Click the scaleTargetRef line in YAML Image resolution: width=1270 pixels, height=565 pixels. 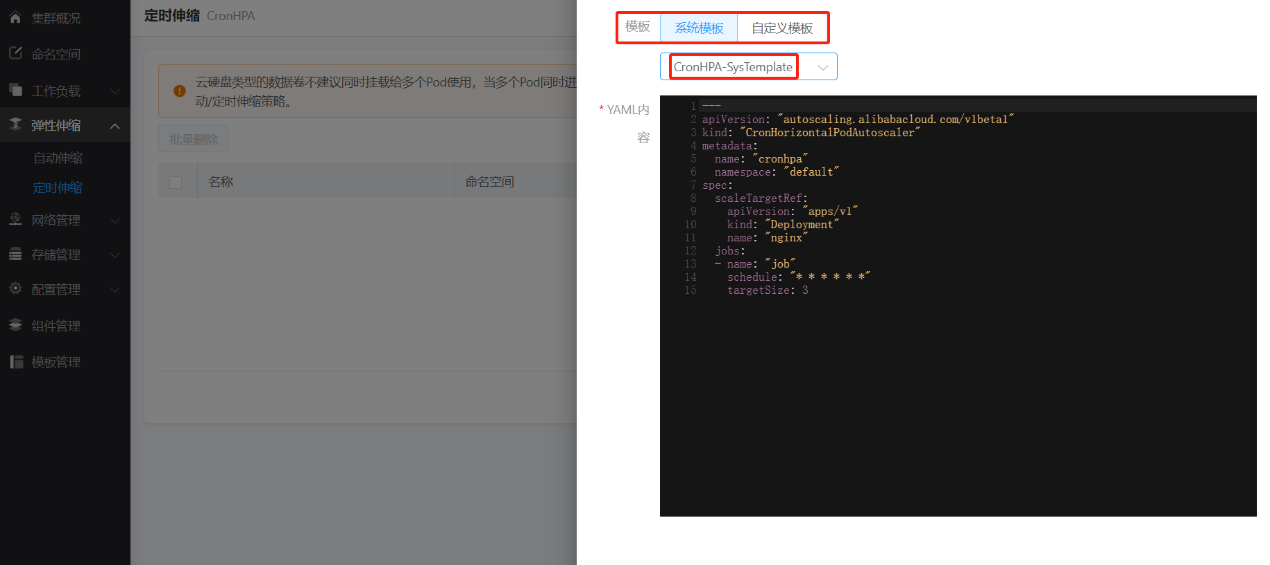click(x=761, y=198)
